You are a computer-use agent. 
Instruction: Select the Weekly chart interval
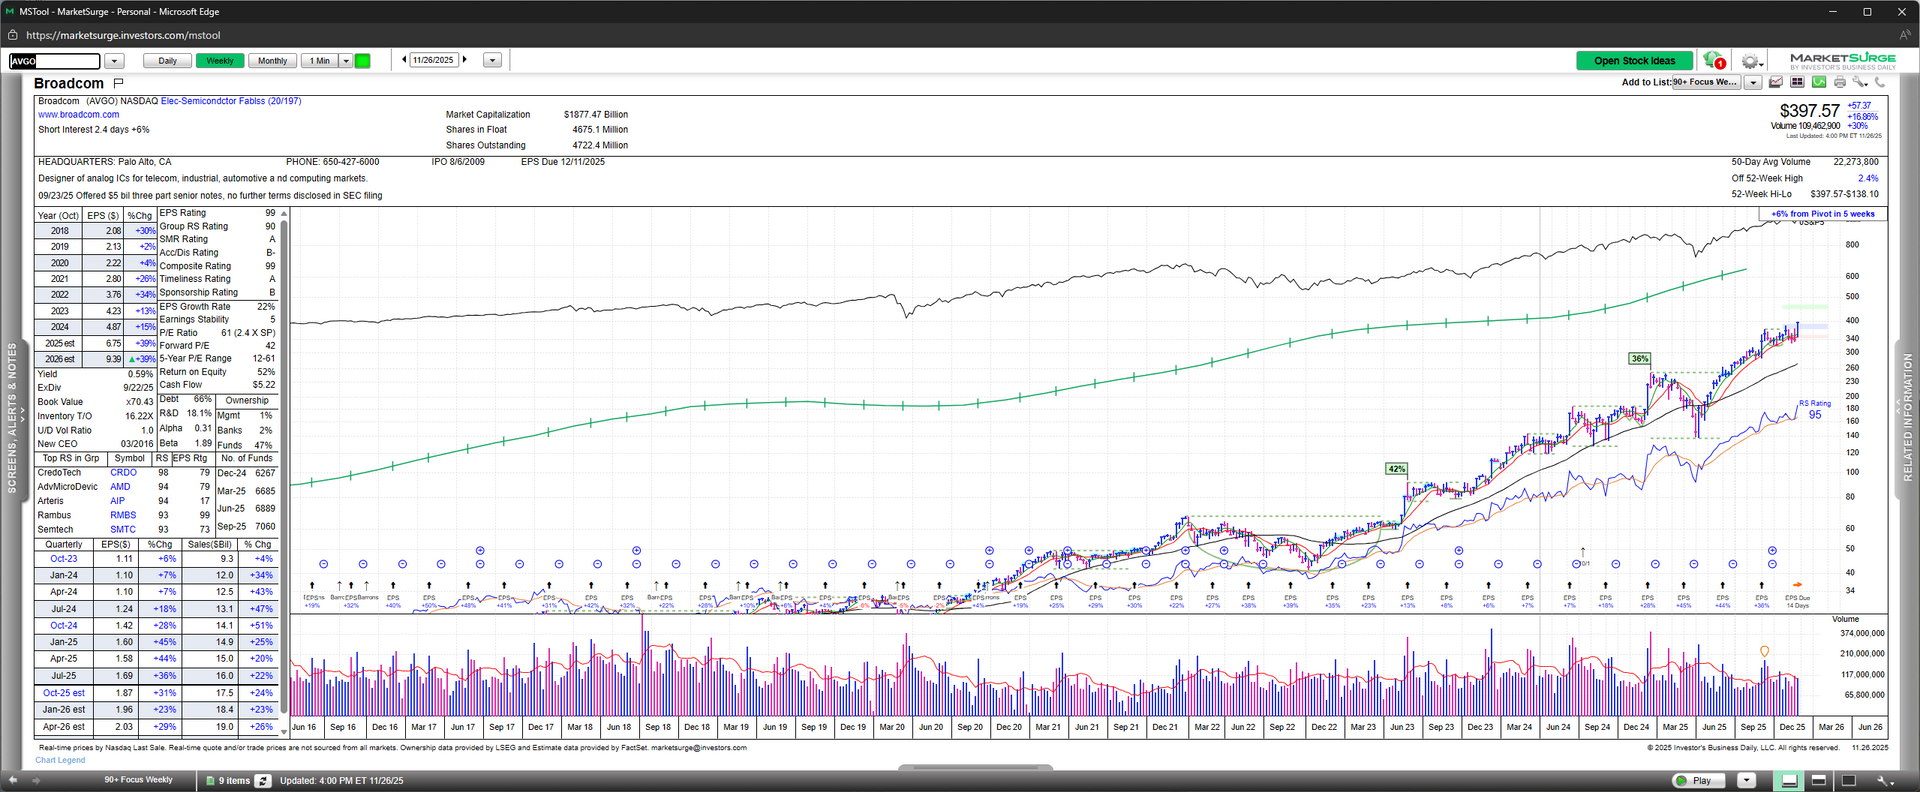coord(219,61)
